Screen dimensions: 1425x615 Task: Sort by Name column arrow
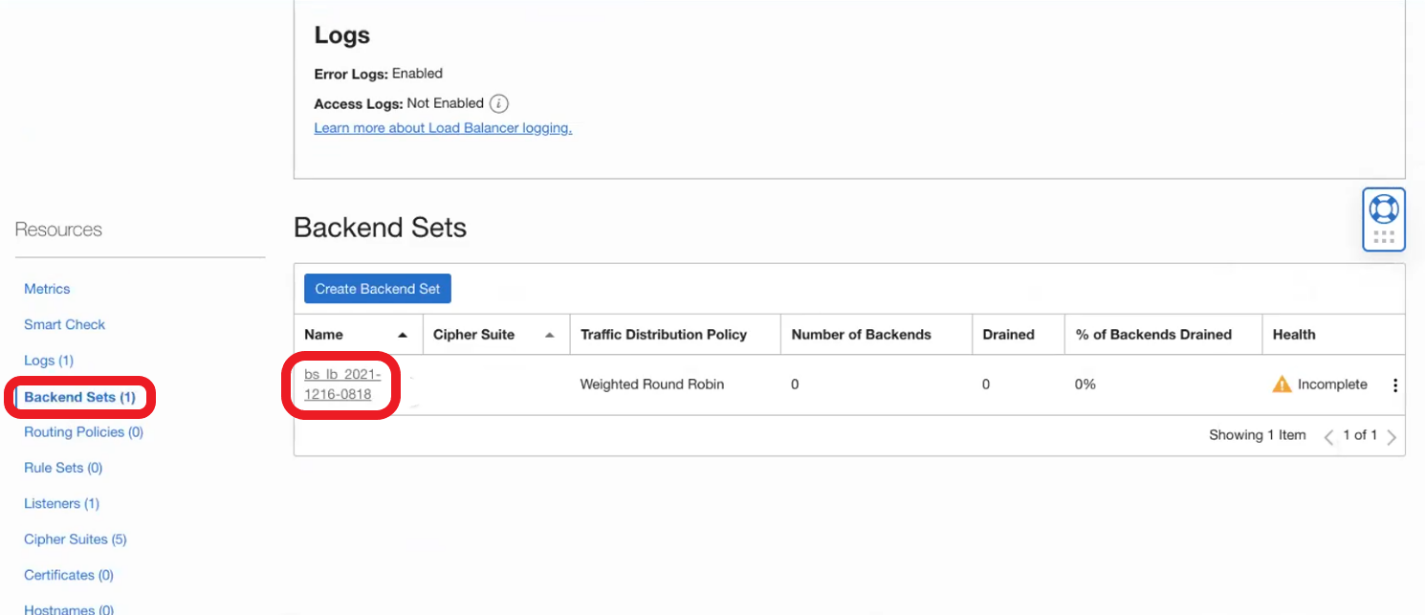click(402, 335)
